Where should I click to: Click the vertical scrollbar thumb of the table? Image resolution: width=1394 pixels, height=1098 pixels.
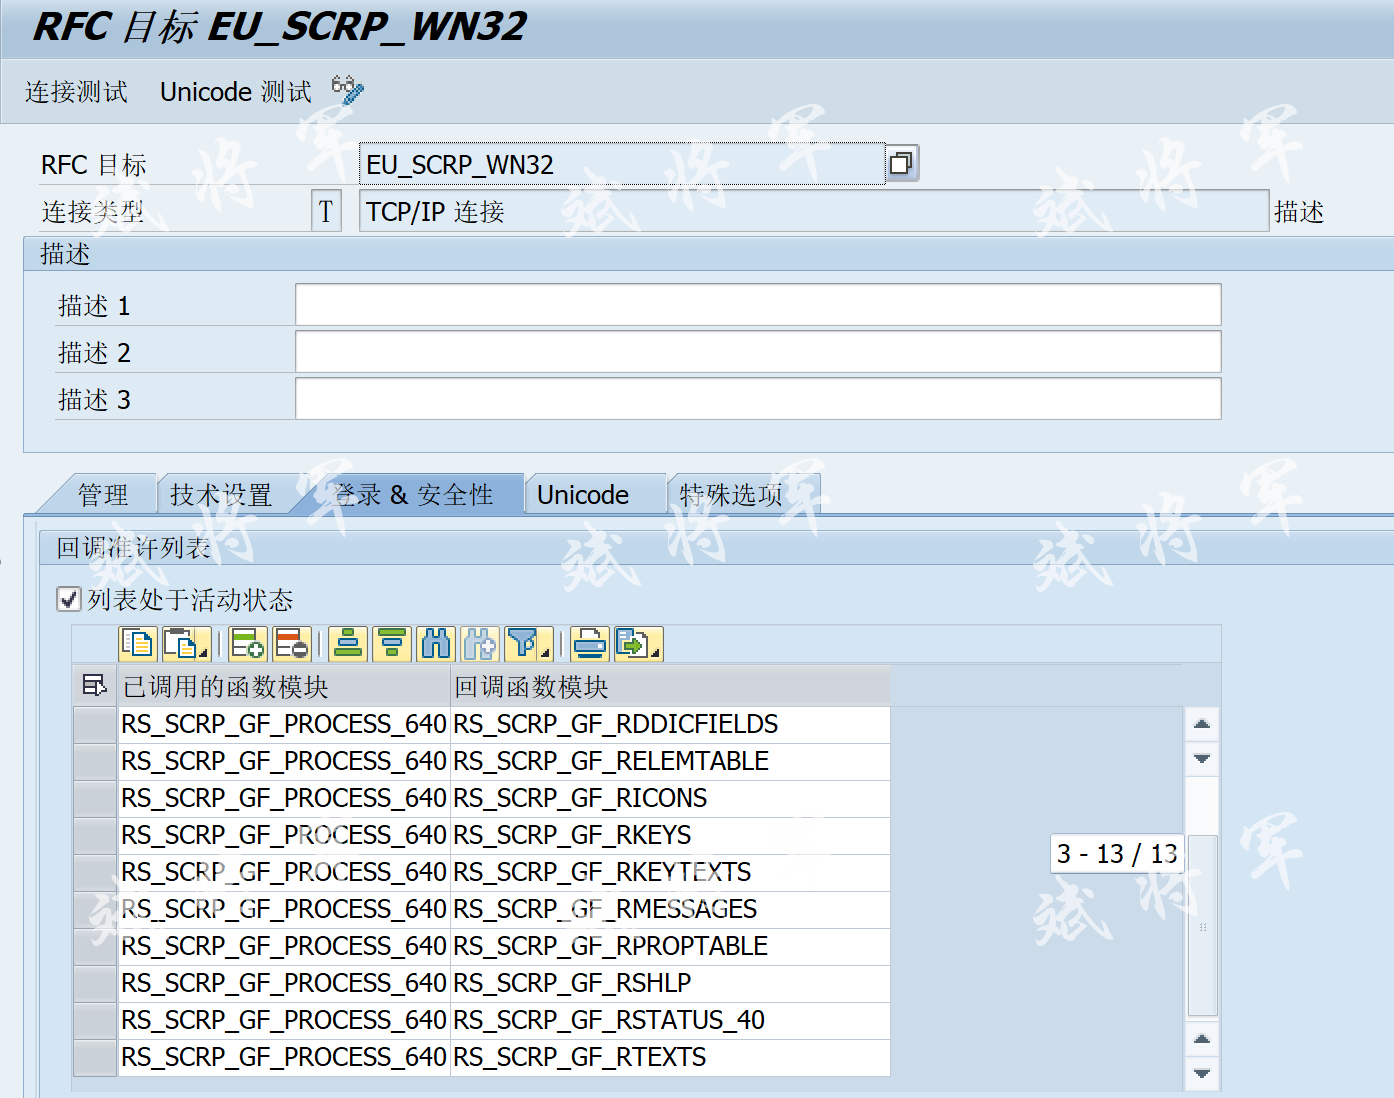1202,926
